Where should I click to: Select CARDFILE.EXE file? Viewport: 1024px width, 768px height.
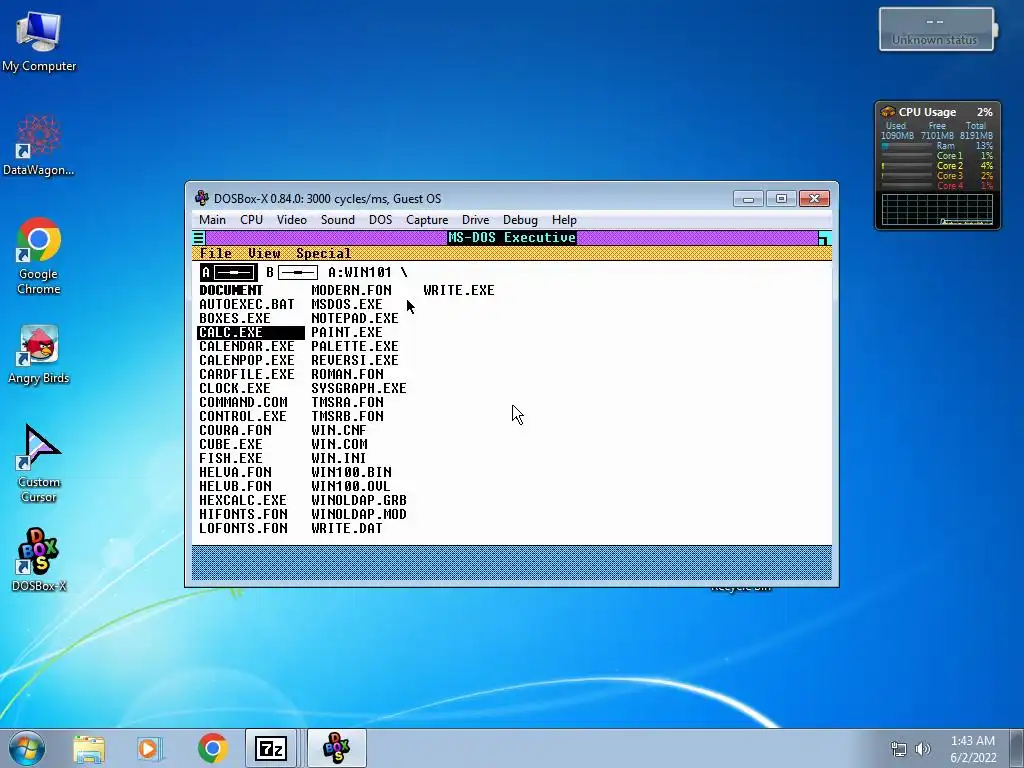click(x=247, y=374)
